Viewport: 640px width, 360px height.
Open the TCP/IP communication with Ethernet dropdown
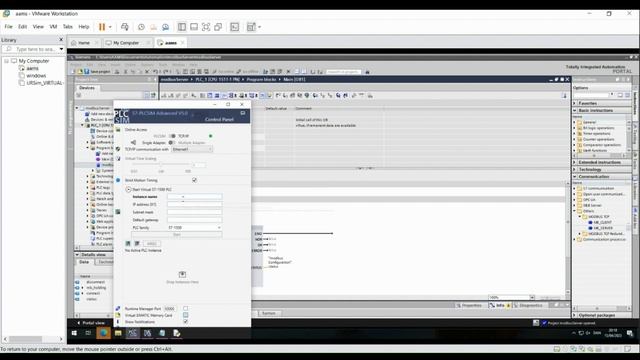192,149
